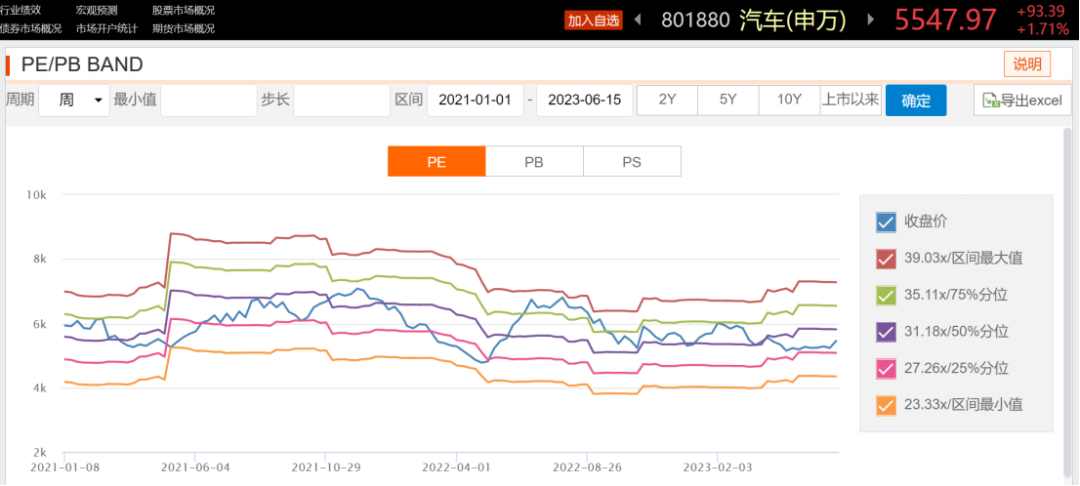1080x486 pixels.
Task: Click the 确定 confirm button
Action: pyautogui.click(x=915, y=100)
